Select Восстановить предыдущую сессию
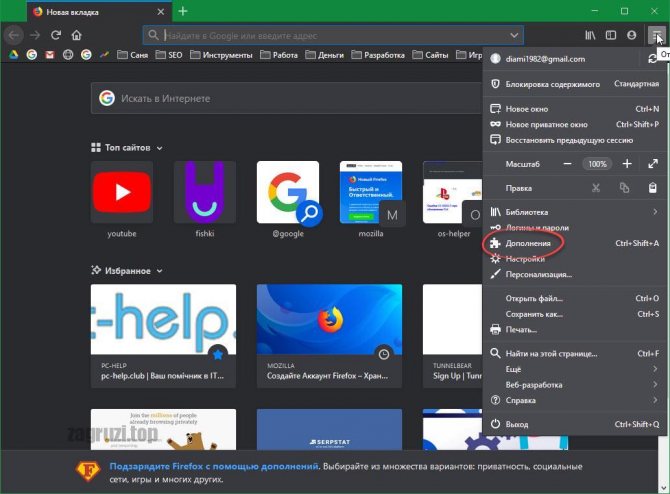The height and width of the screenshot is (494, 670). [x=574, y=140]
